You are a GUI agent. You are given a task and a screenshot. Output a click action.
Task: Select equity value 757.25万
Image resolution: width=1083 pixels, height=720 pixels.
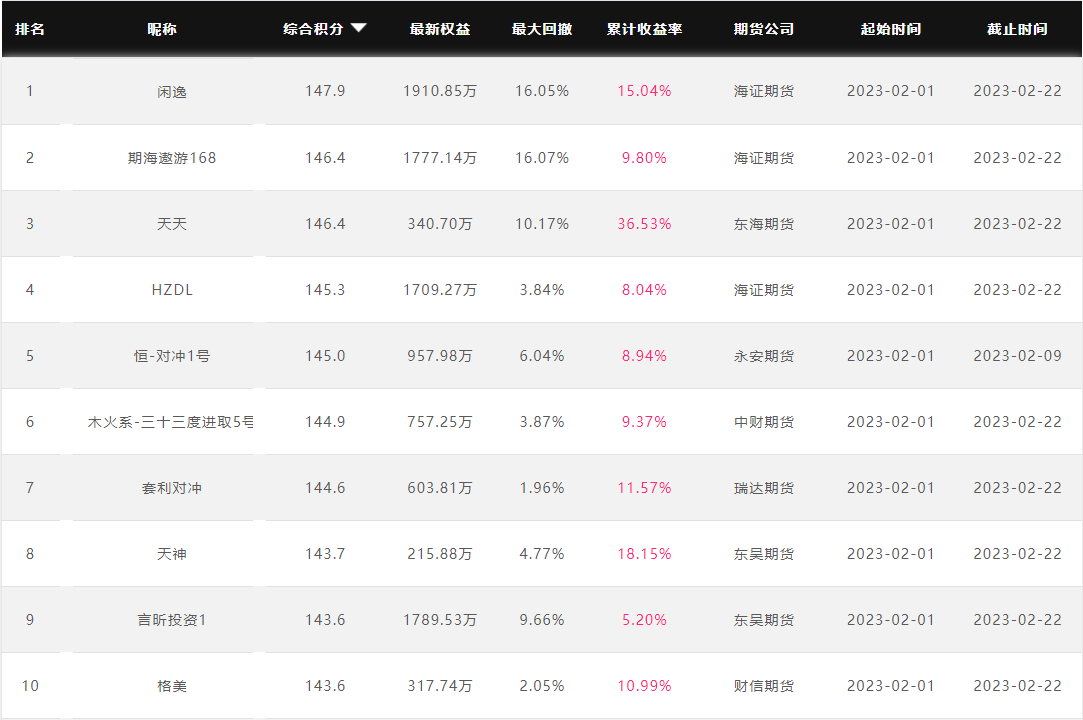pyautogui.click(x=440, y=422)
